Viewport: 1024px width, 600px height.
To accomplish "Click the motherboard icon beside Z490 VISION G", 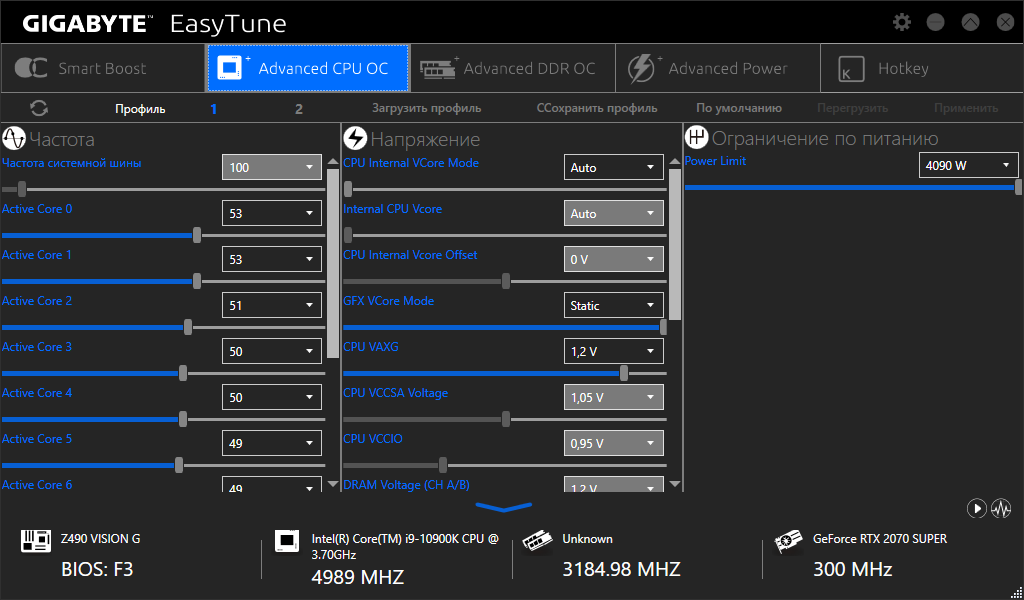I will click(36, 542).
